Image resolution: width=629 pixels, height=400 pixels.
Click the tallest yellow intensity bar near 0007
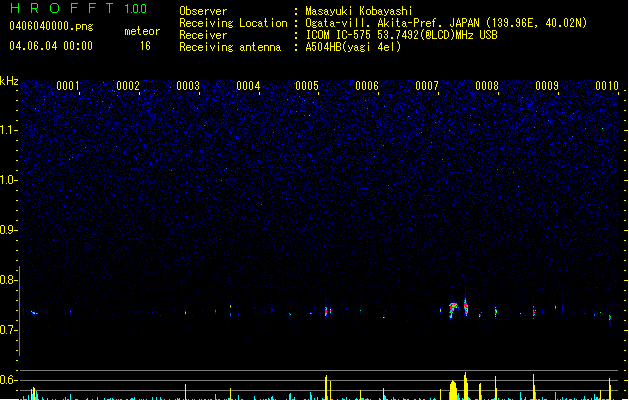tap(466, 386)
